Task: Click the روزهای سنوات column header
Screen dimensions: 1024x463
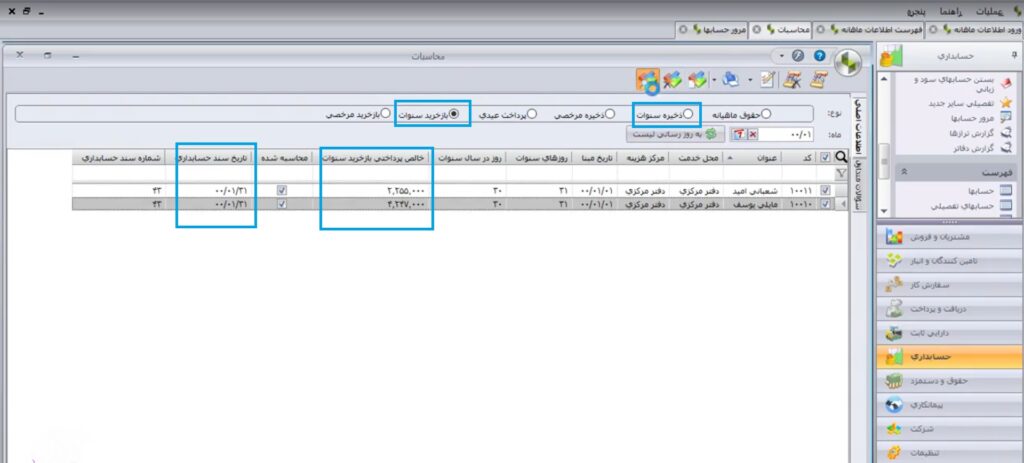Action: pyautogui.click(x=539, y=157)
